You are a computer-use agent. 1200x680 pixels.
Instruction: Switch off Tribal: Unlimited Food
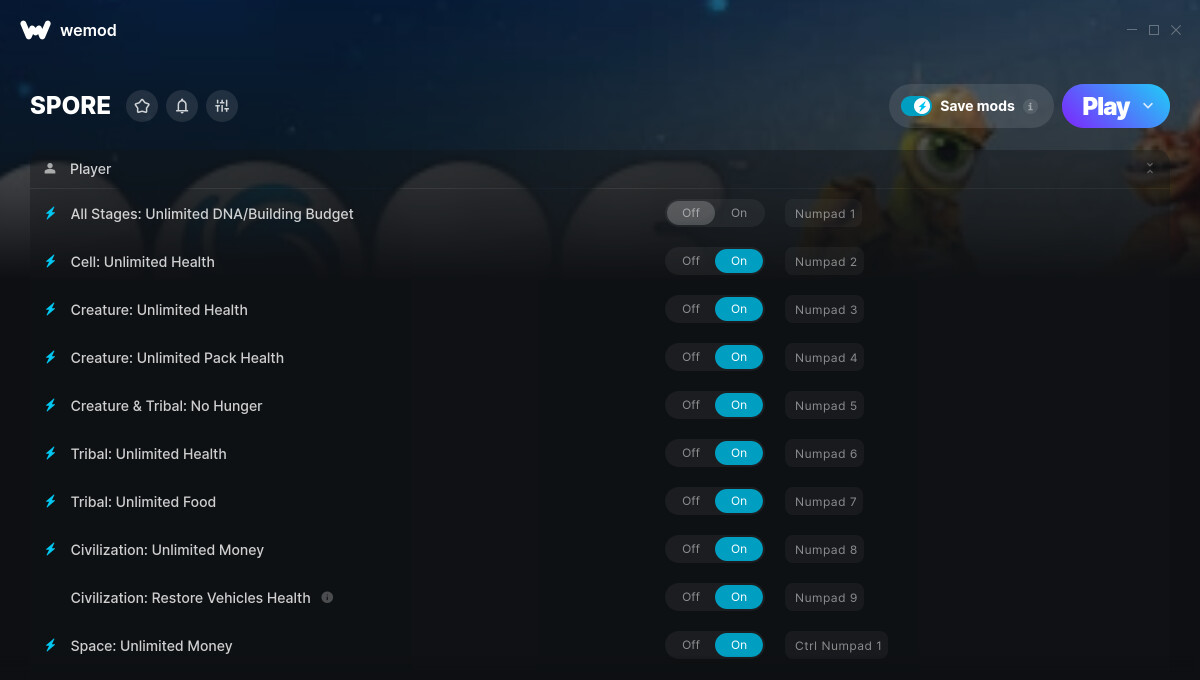[x=691, y=501]
